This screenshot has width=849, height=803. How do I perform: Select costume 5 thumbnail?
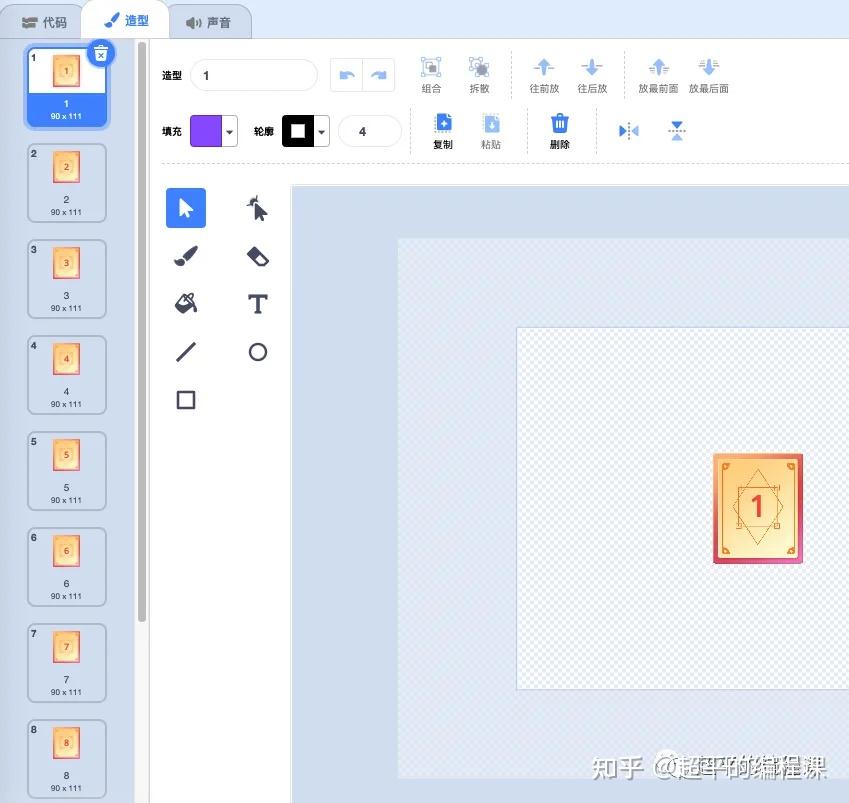[x=66, y=470]
